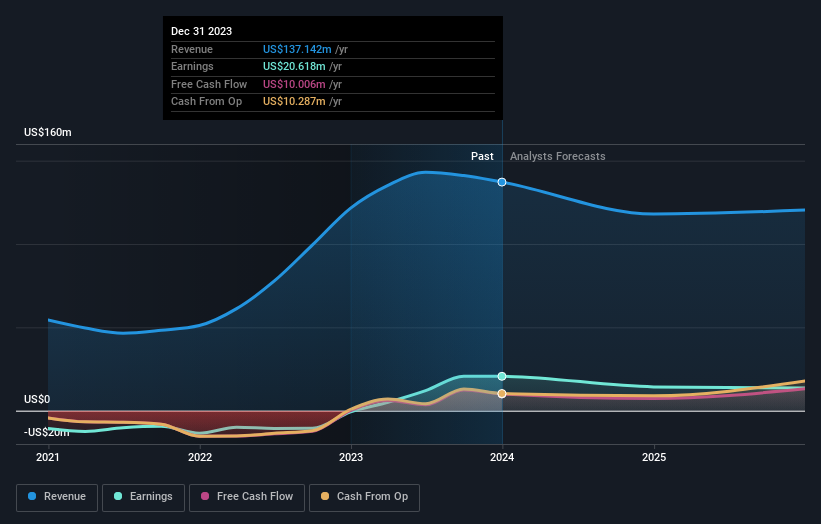Click the Revenue row label in tooltip
The image size is (821, 524).
click(192, 49)
